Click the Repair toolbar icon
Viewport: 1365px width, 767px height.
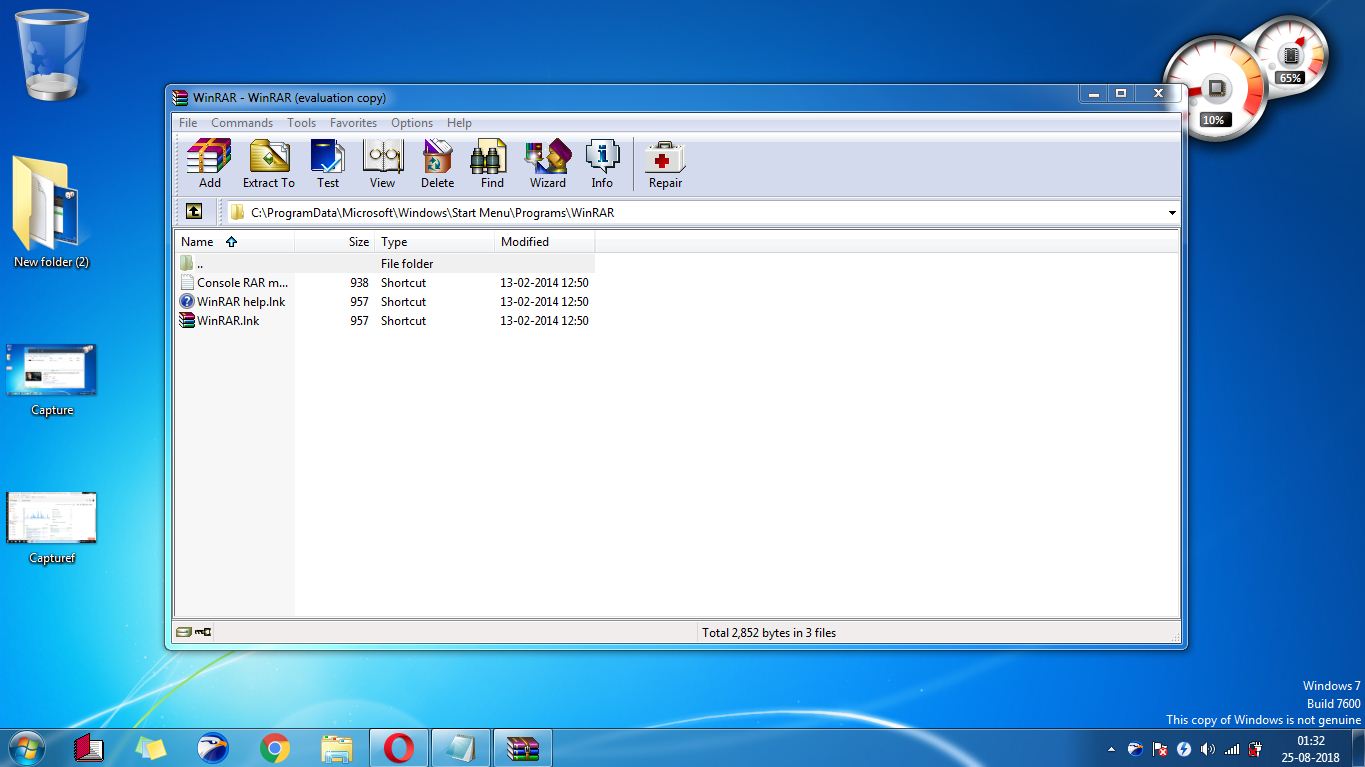665,164
